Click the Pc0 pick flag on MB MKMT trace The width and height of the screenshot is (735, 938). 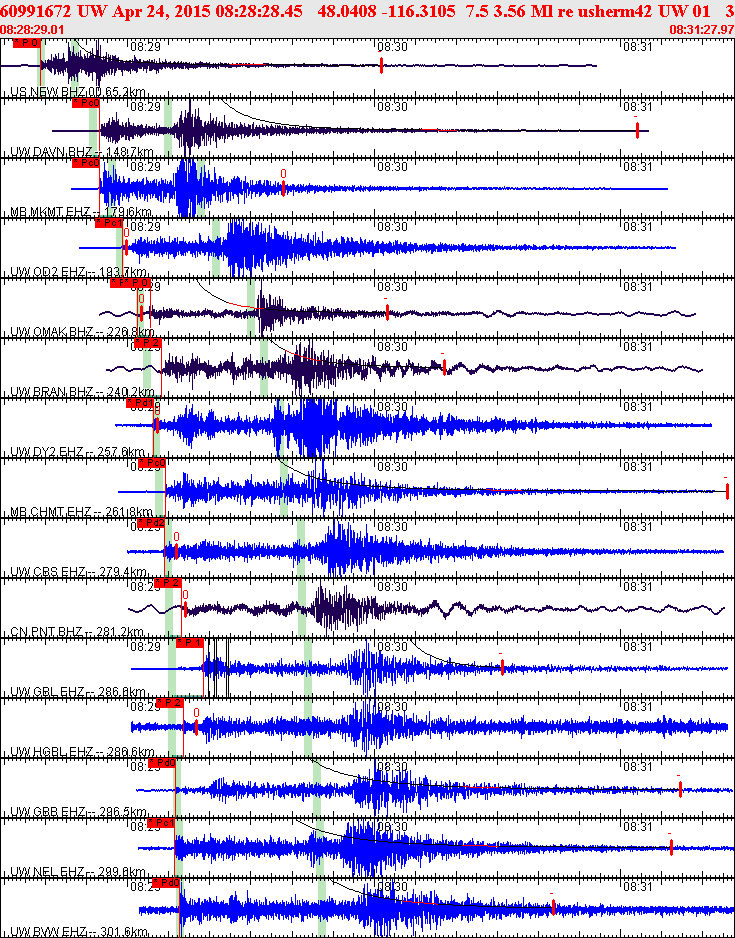[x=86, y=163]
